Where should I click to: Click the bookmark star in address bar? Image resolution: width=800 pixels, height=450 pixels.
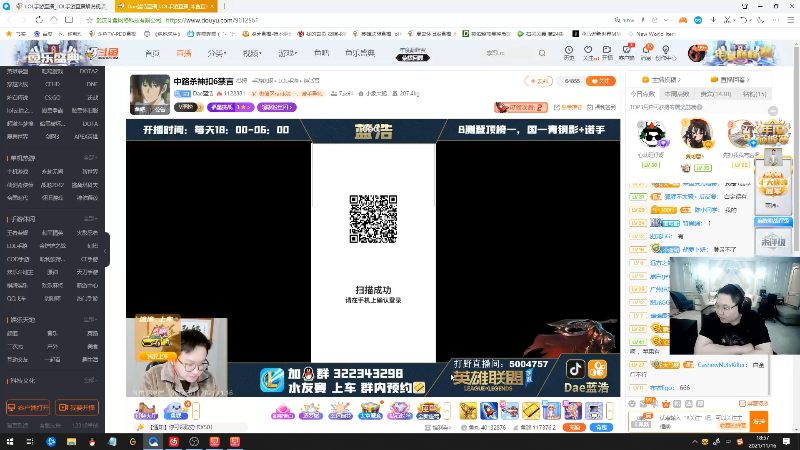[89, 20]
